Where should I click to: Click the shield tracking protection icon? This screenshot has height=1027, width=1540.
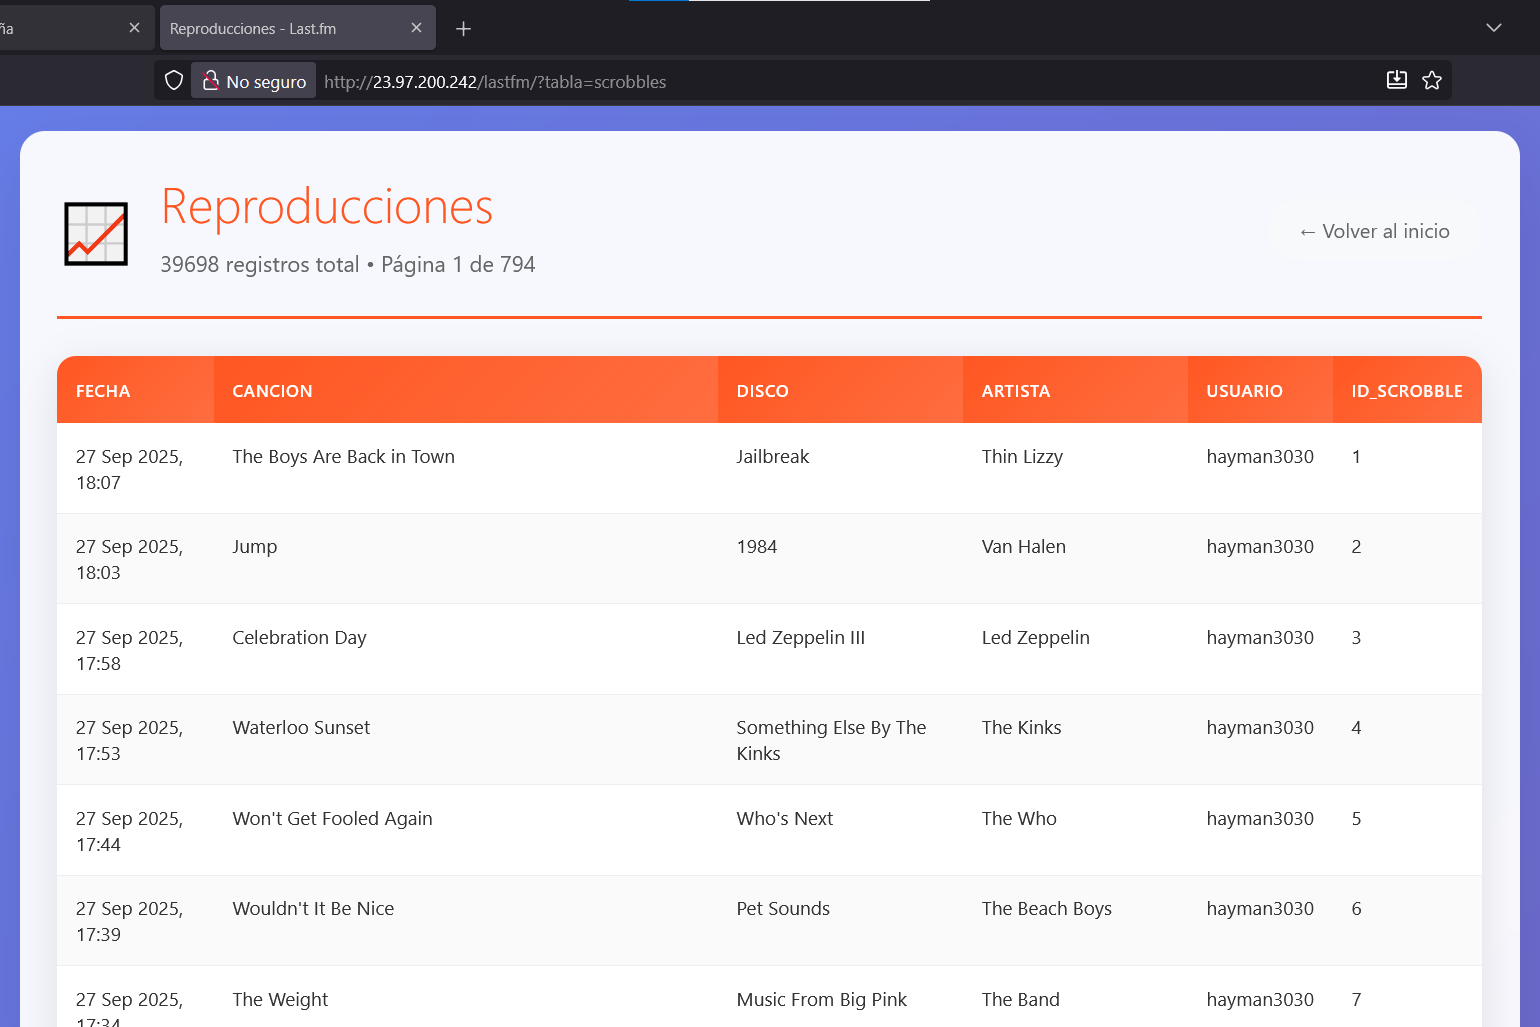pyautogui.click(x=174, y=81)
